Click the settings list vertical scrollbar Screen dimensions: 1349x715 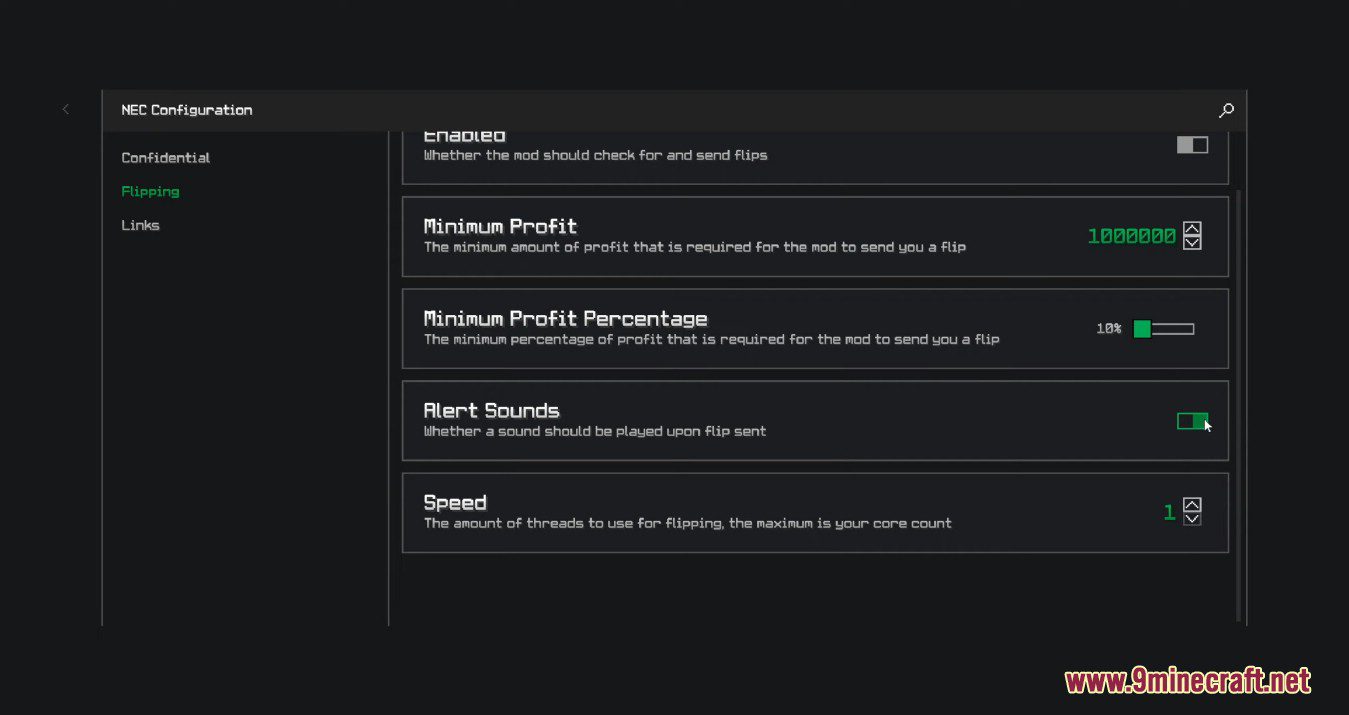[1239, 400]
